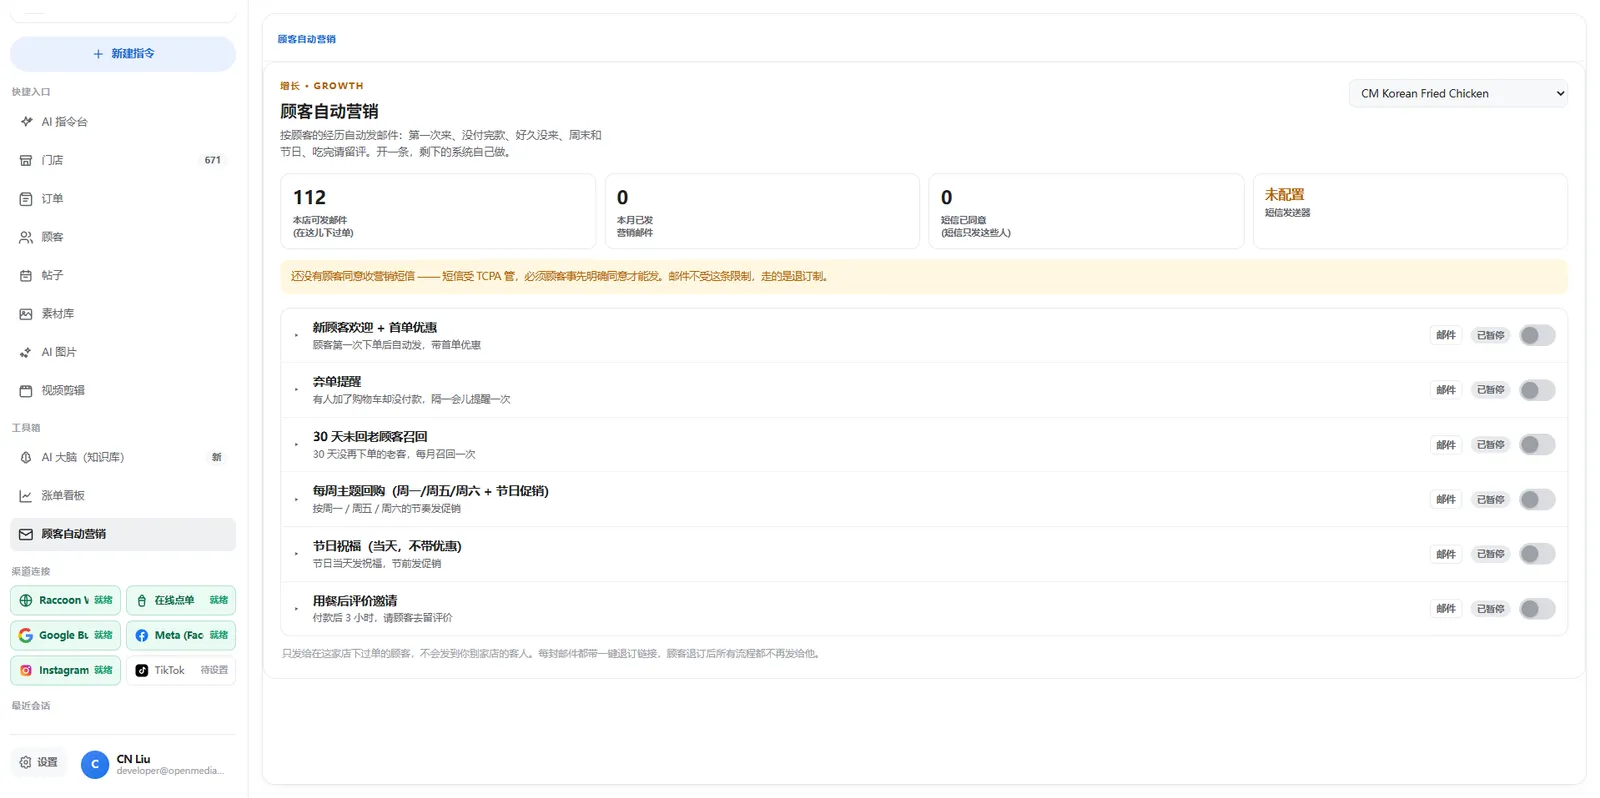Open the 素材库 image library icon

[26, 314]
